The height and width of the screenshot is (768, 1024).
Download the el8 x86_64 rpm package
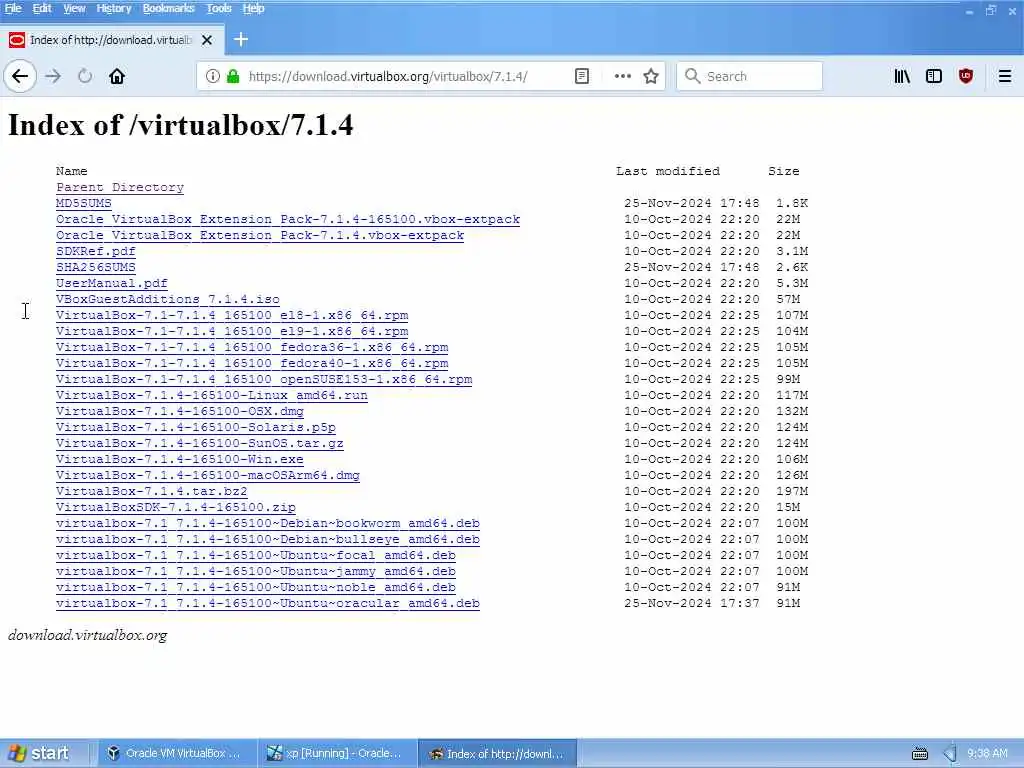(x=232, y=315)
